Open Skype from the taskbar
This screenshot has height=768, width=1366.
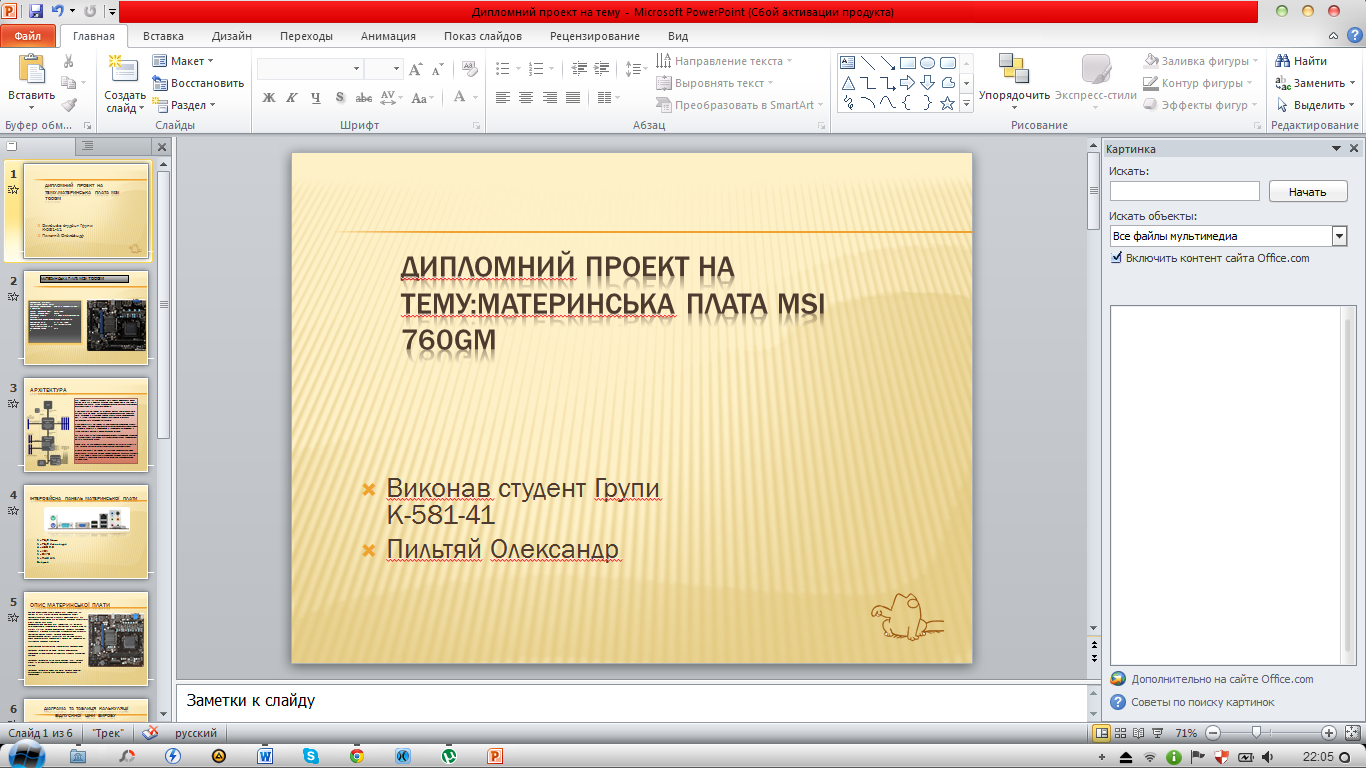click(311, 756)
